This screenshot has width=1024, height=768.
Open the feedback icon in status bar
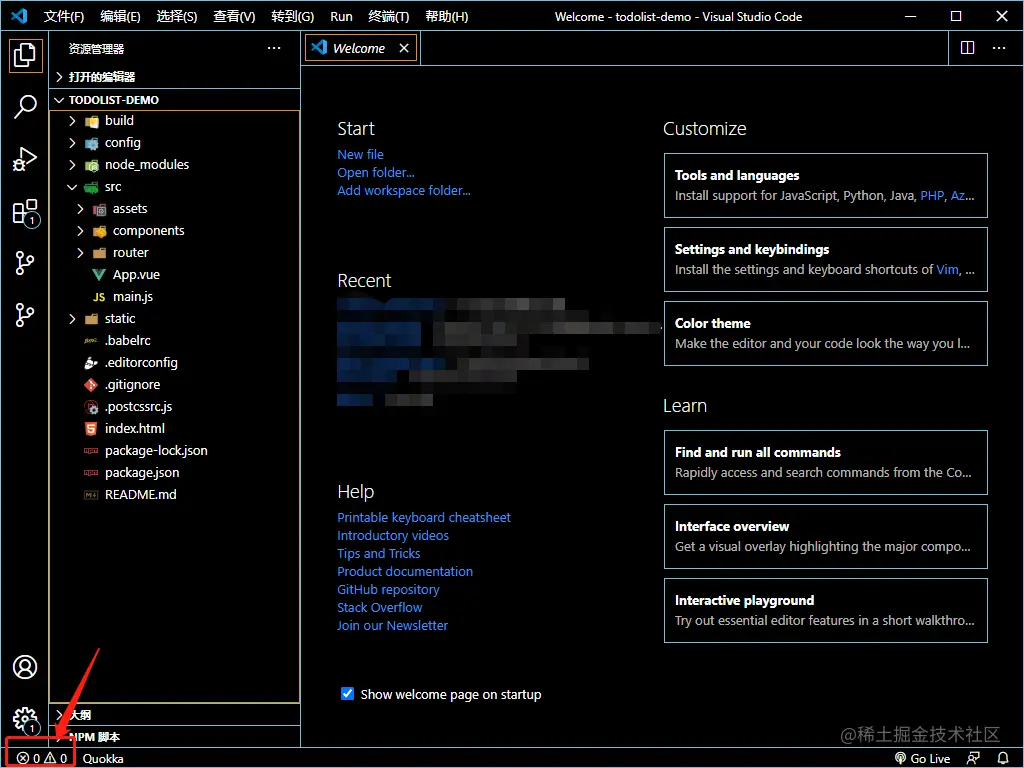pos(973,758)
